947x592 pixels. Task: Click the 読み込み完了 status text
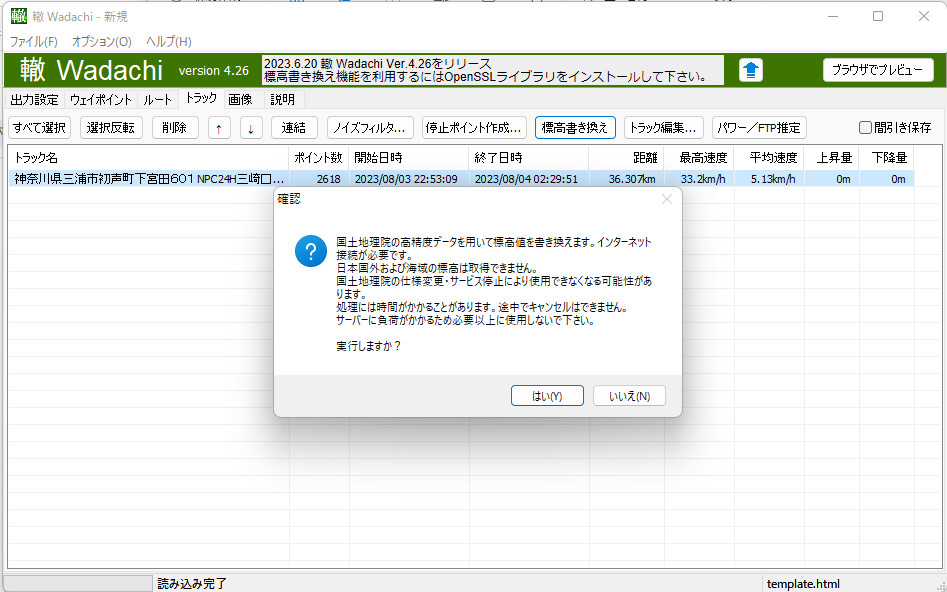[x=192, y=584]
